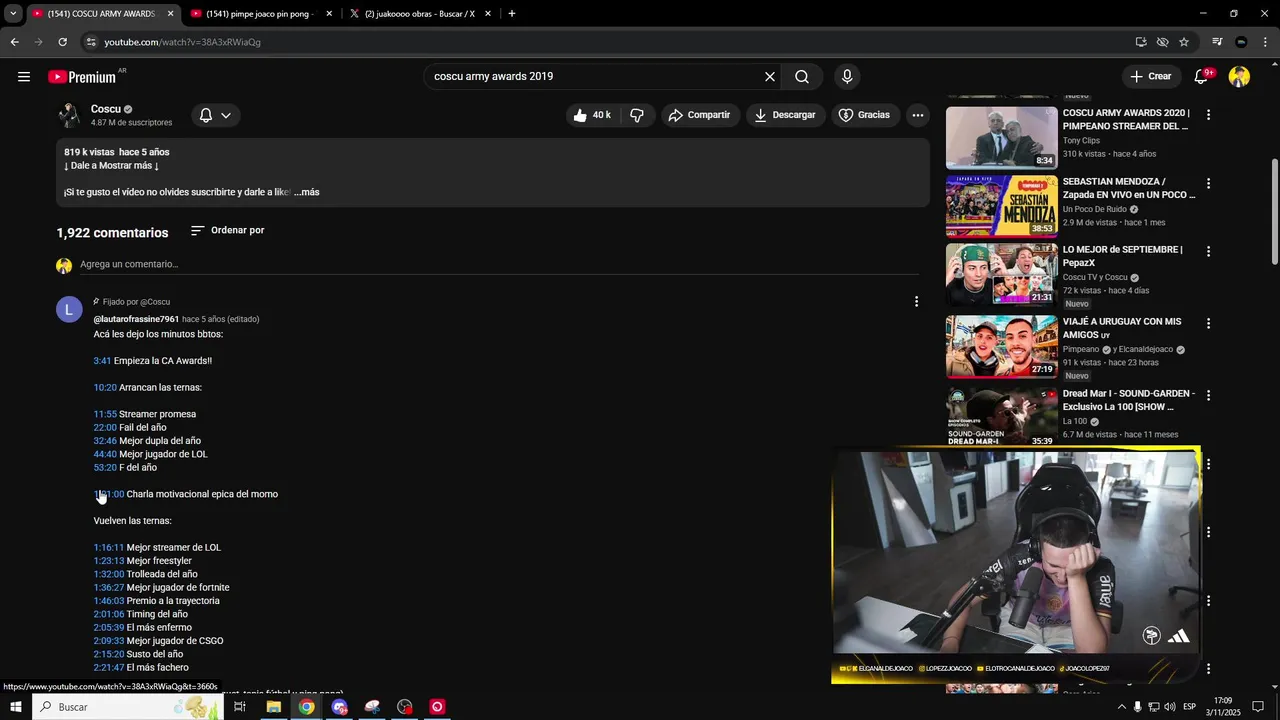Start voice search with microphone
This screenshot has width=1280, height=720.
pos(847,77)
